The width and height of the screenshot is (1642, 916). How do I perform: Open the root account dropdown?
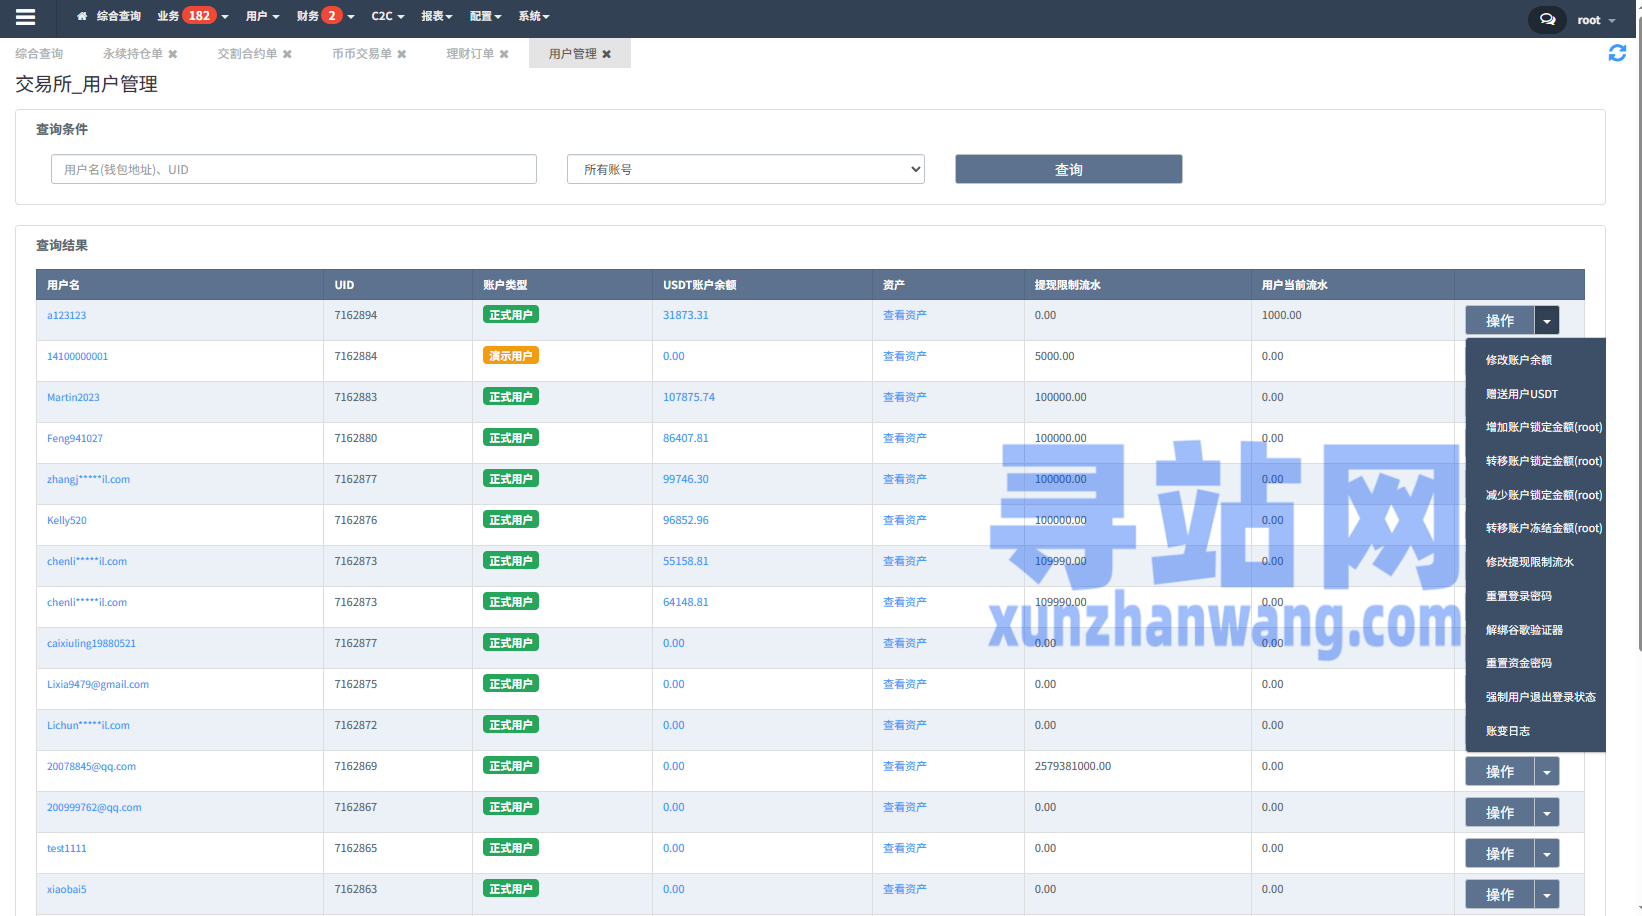tap(1594, 19)
